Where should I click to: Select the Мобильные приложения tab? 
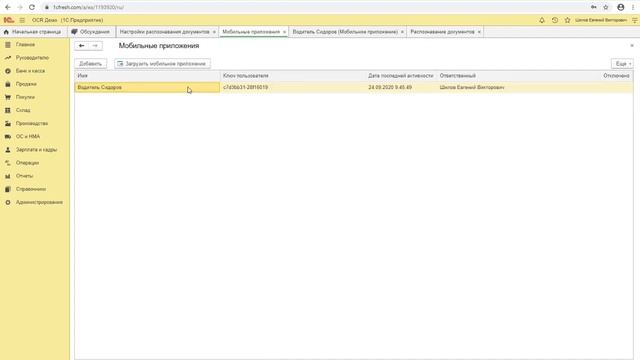click(x=251, y=32)
